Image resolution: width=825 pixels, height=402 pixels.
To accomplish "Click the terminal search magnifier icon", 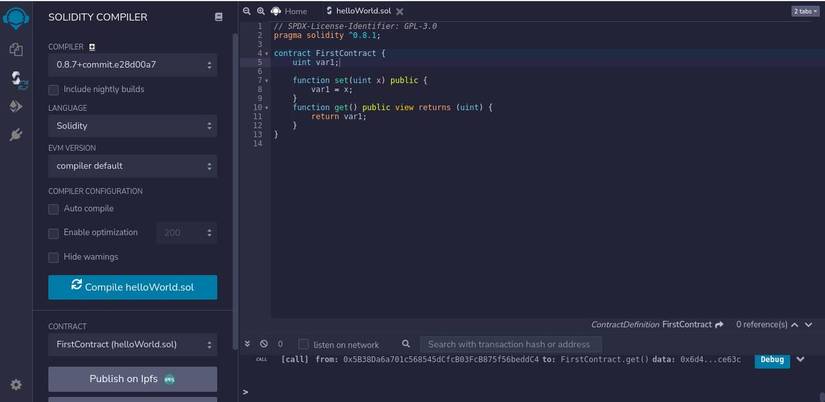I will tap(406, 344).
